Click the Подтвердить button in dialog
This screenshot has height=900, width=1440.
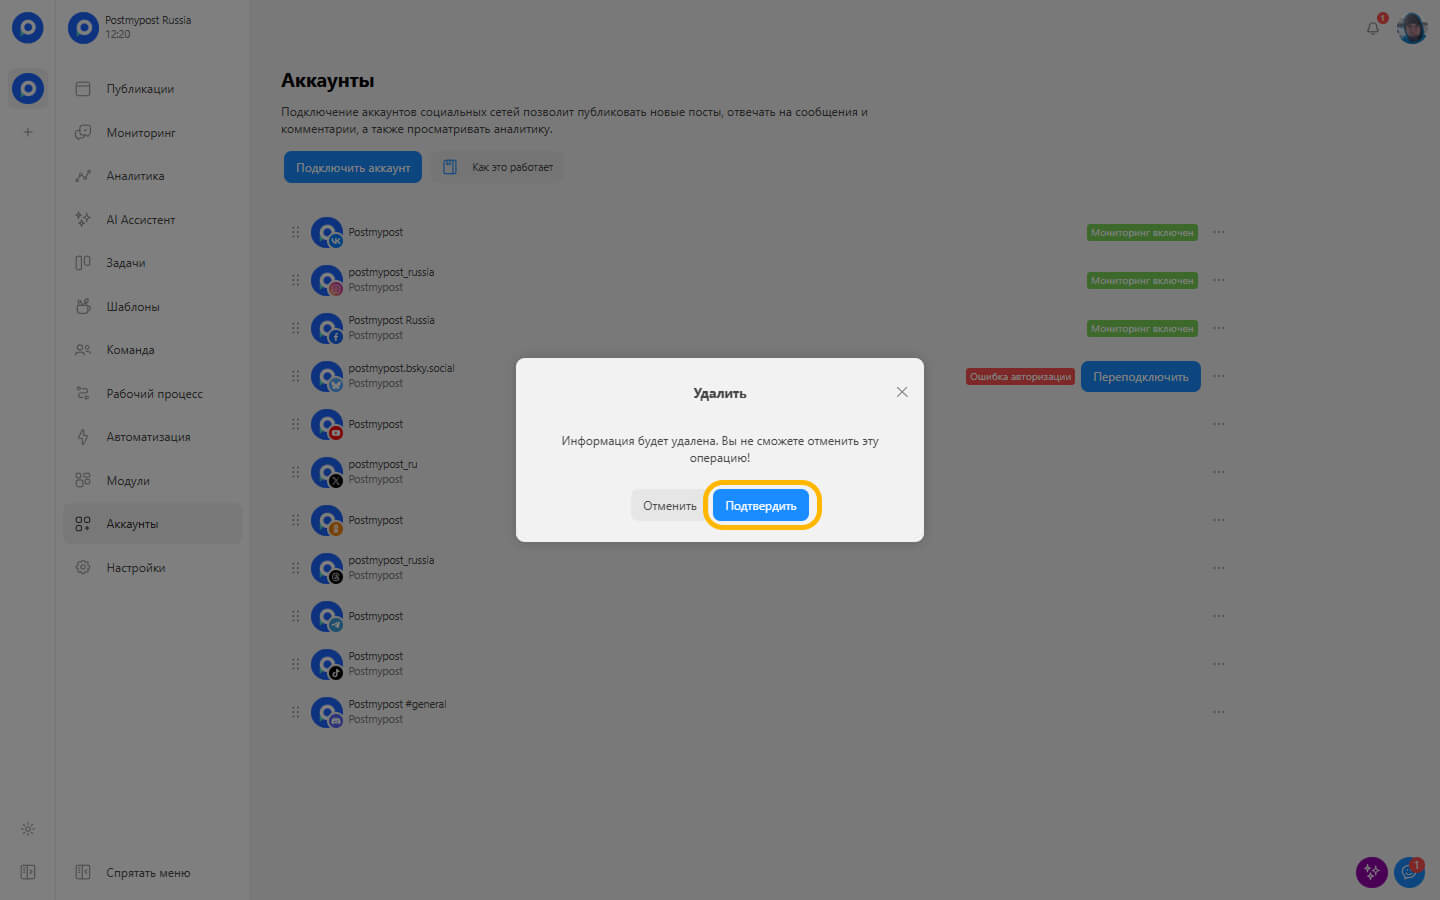(x=760, y=506)
